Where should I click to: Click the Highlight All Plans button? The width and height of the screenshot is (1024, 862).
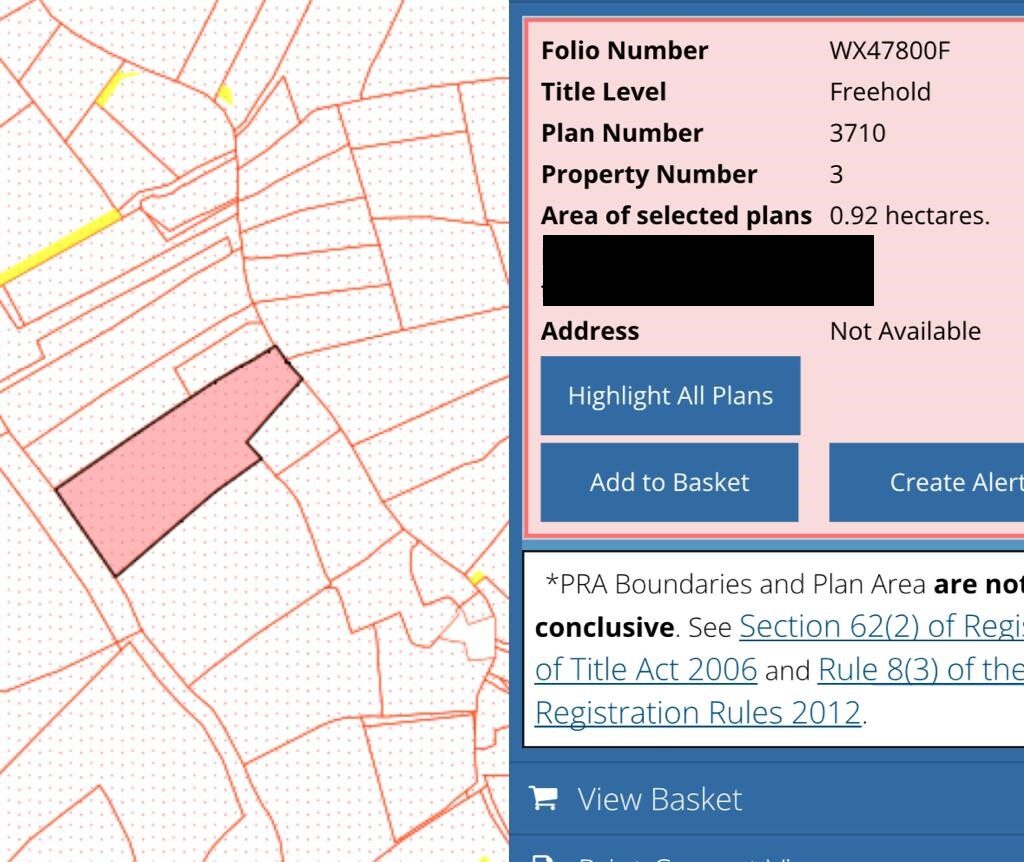coord(670,396)
